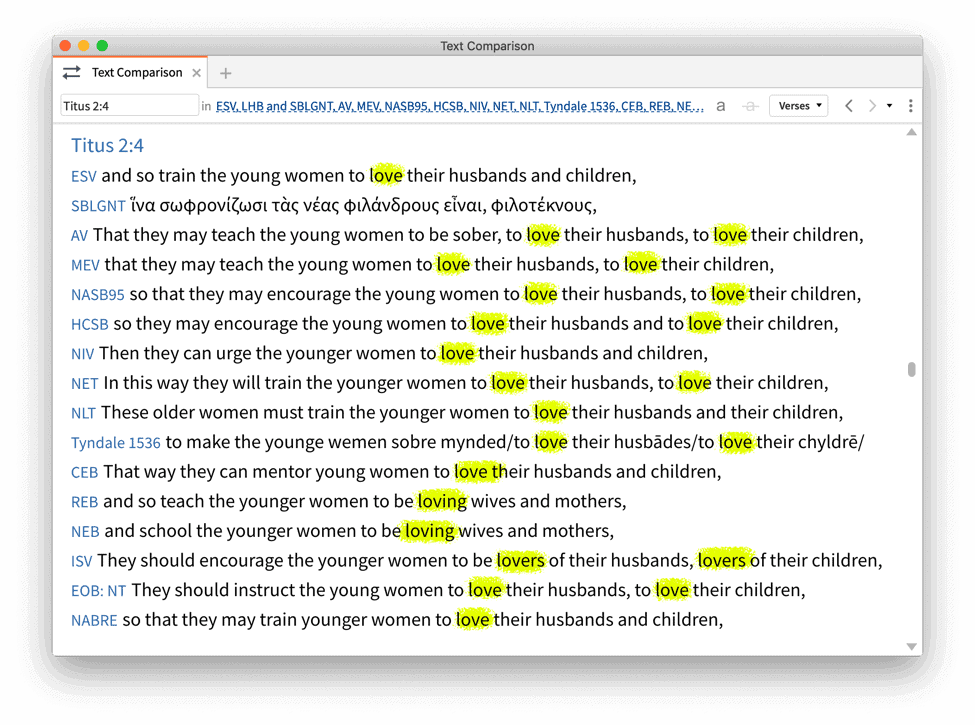Click the Text Comparison swap-arrows tab icon

point(71,73)
